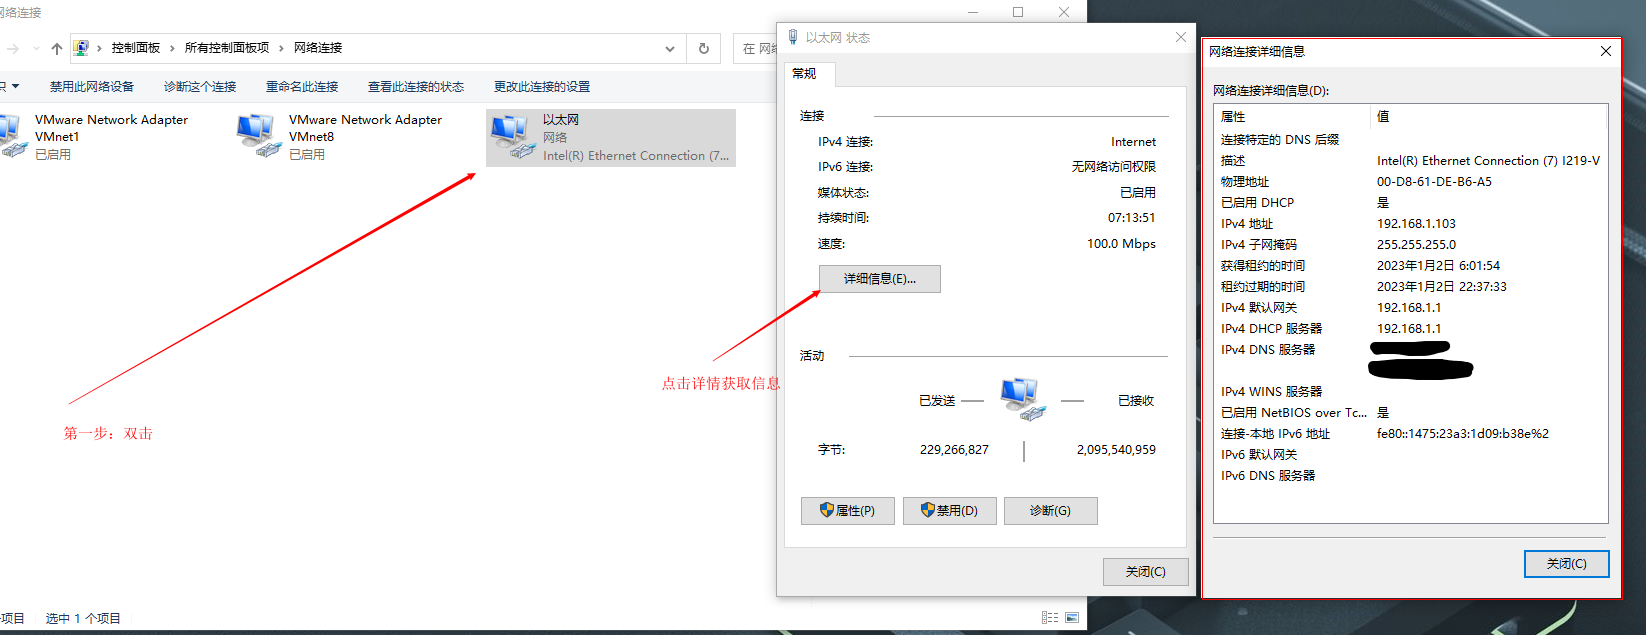Click the network computers icon in 活动 section

1022,399
